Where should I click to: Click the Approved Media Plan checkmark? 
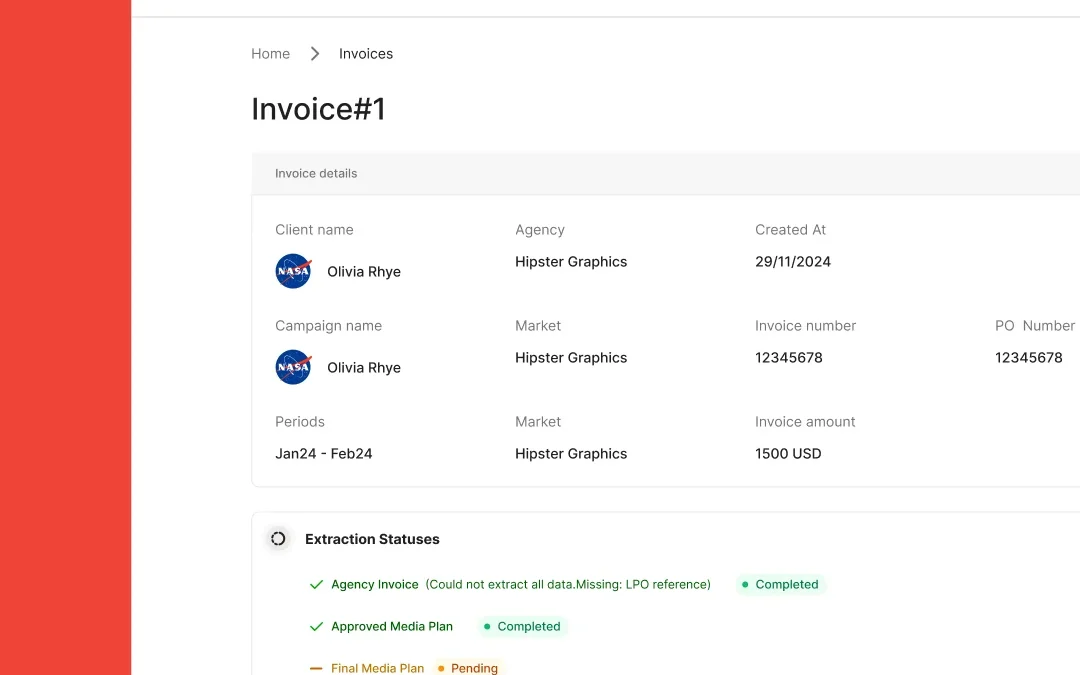tap(316, 627)
